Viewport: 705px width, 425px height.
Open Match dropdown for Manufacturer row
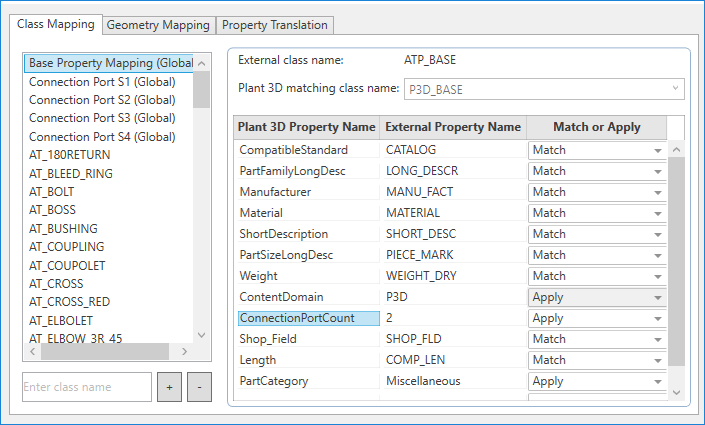[x=597, y=192]
